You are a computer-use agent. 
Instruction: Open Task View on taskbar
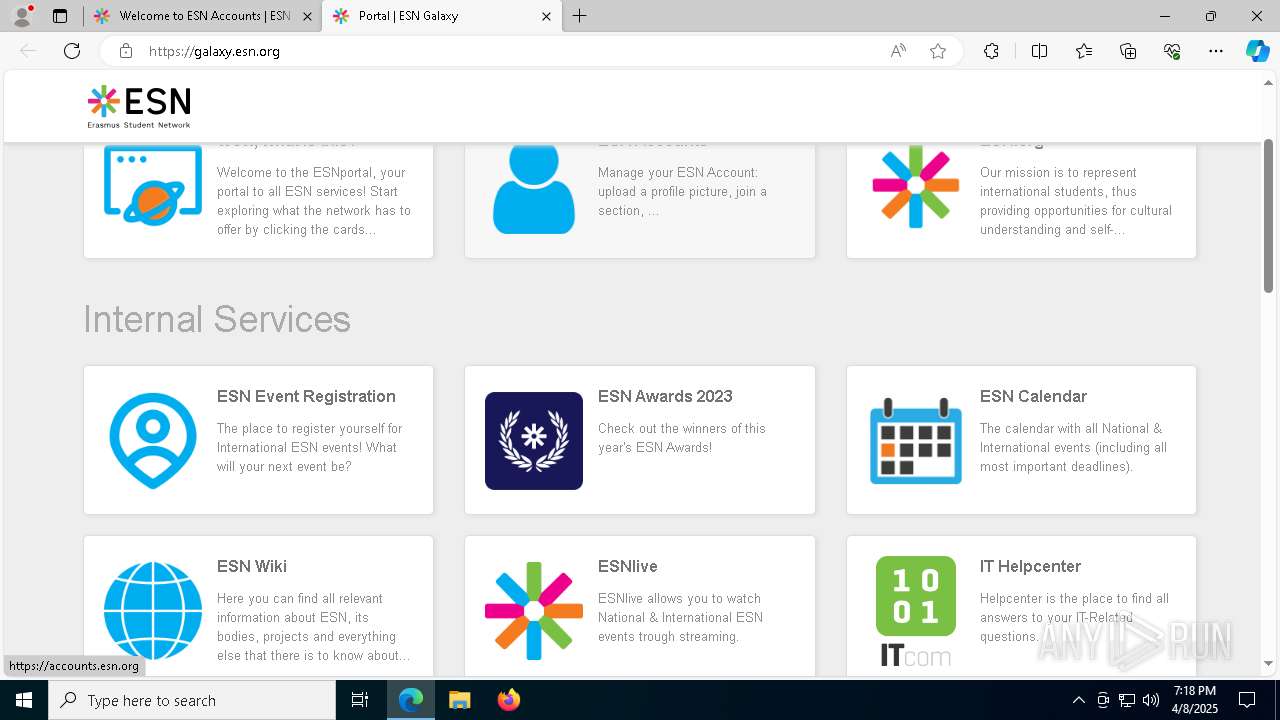360,700
